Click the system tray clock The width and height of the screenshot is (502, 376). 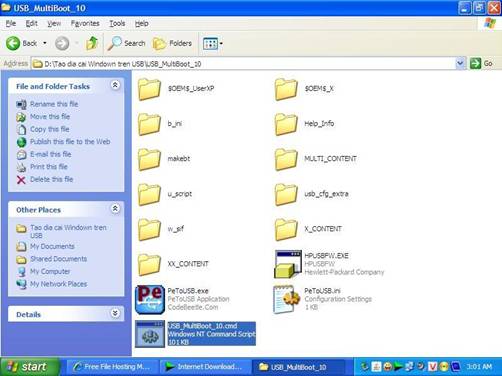pos(479,367)
